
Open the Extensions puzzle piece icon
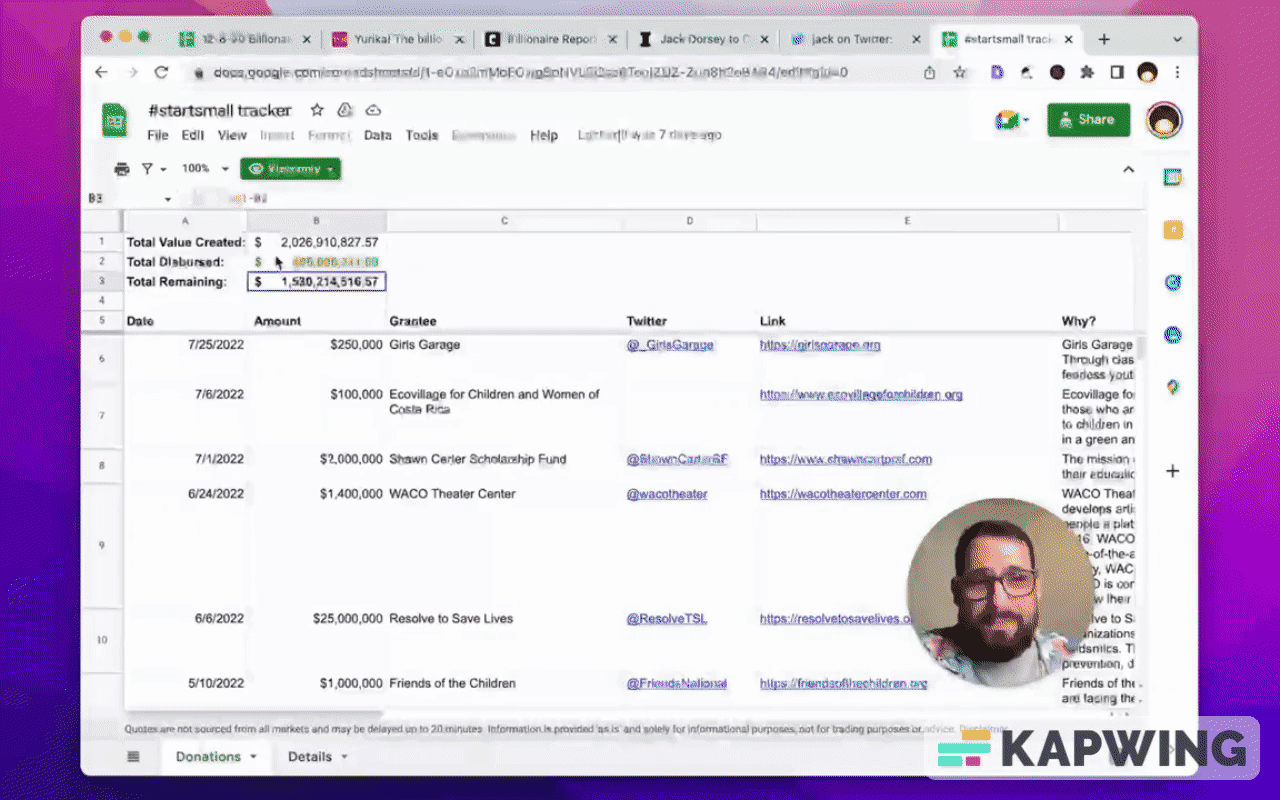point(1087,72)
